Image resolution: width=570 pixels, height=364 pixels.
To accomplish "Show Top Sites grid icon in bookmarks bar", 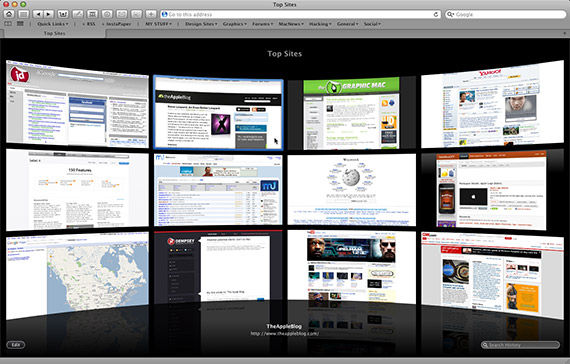I will (20, 24).
